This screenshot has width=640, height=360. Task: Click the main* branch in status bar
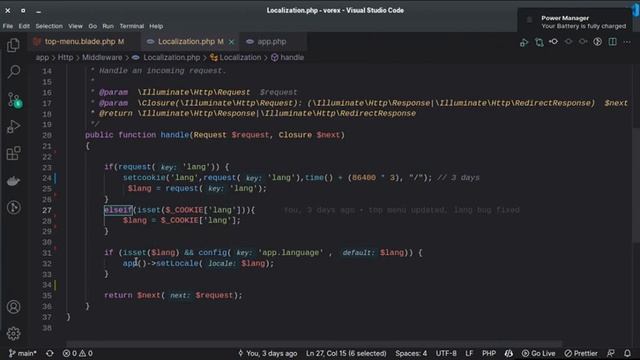pos(23,353)
